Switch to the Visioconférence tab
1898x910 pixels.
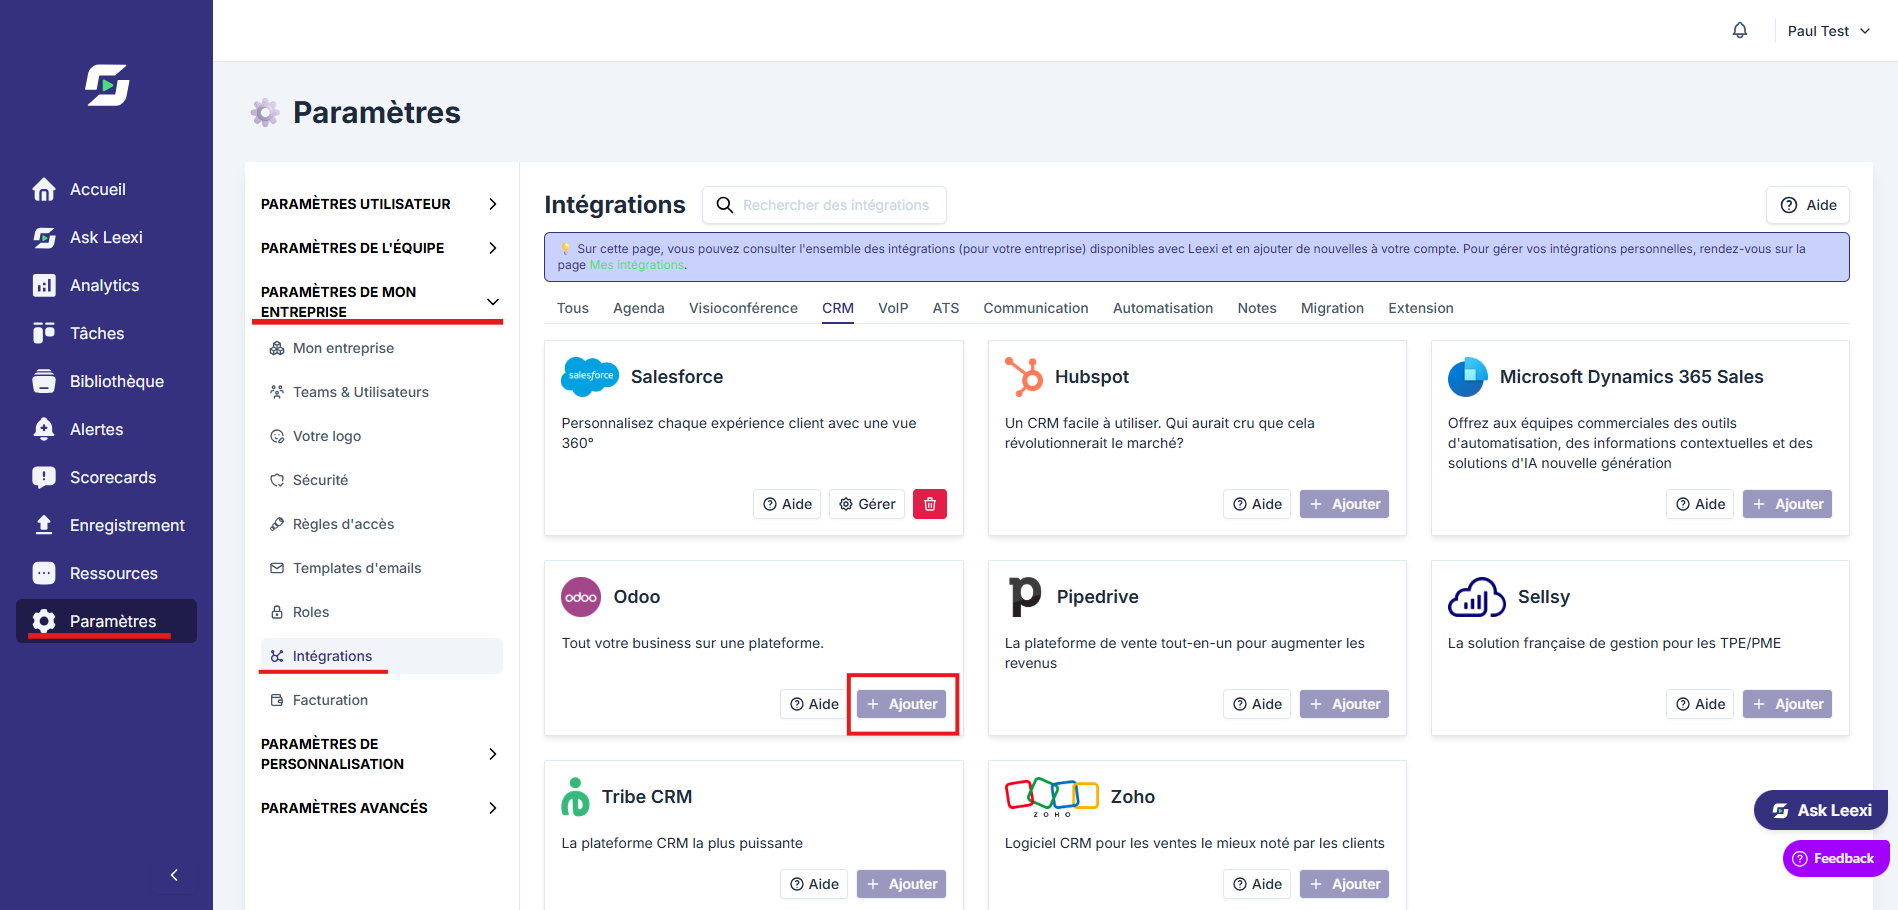[743, 308]
